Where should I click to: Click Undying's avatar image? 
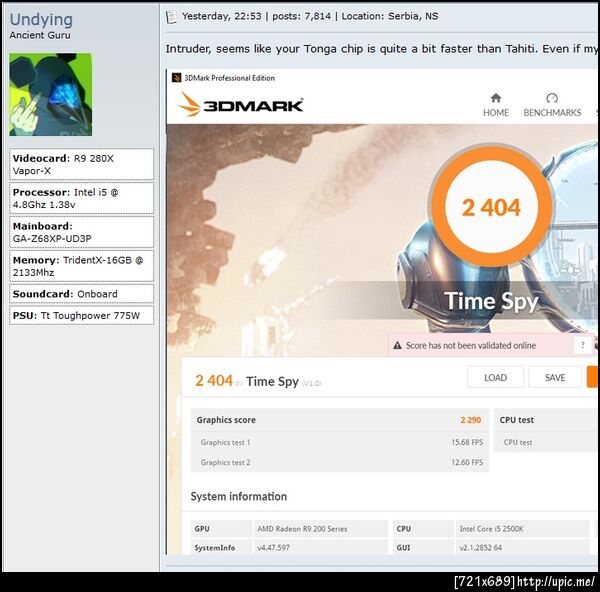pos(51,95)
